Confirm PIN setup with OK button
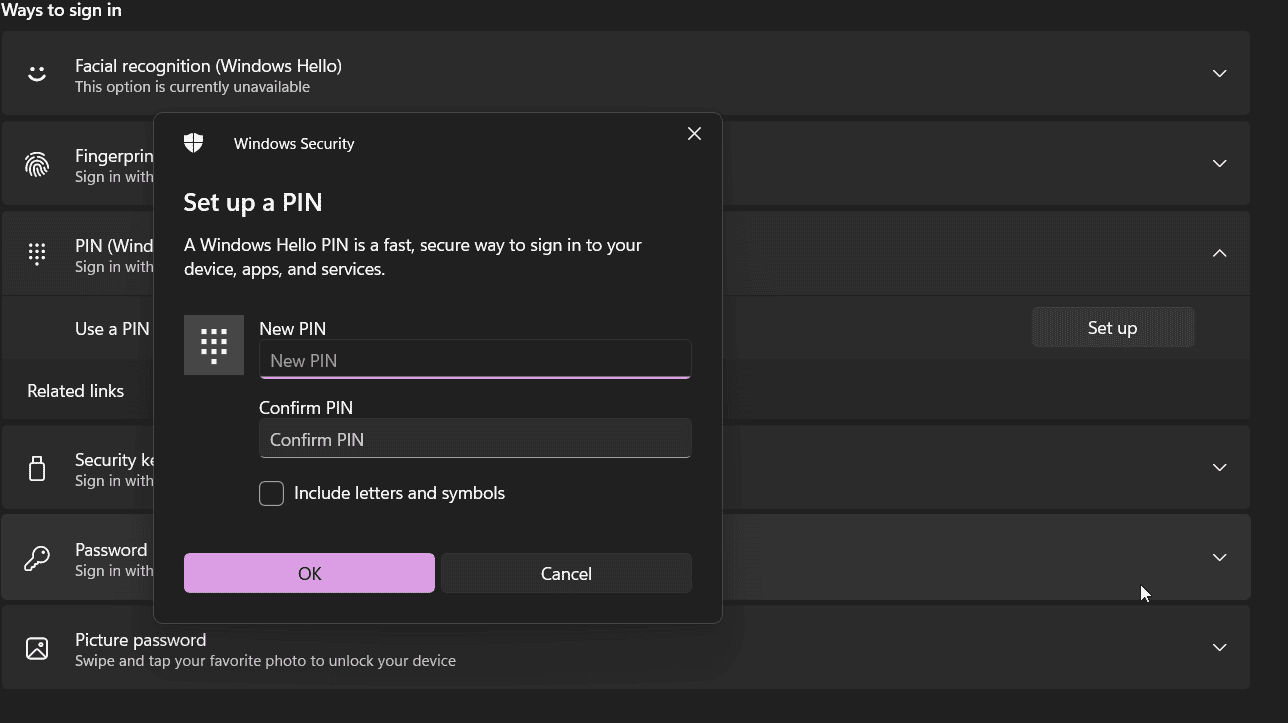 (309, 573)
